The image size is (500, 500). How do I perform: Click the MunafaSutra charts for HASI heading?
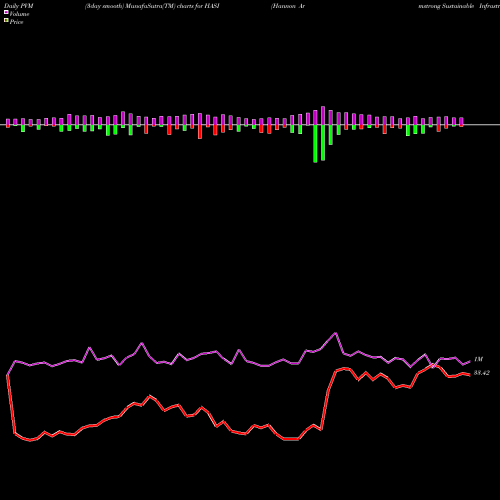click(152, 6)
